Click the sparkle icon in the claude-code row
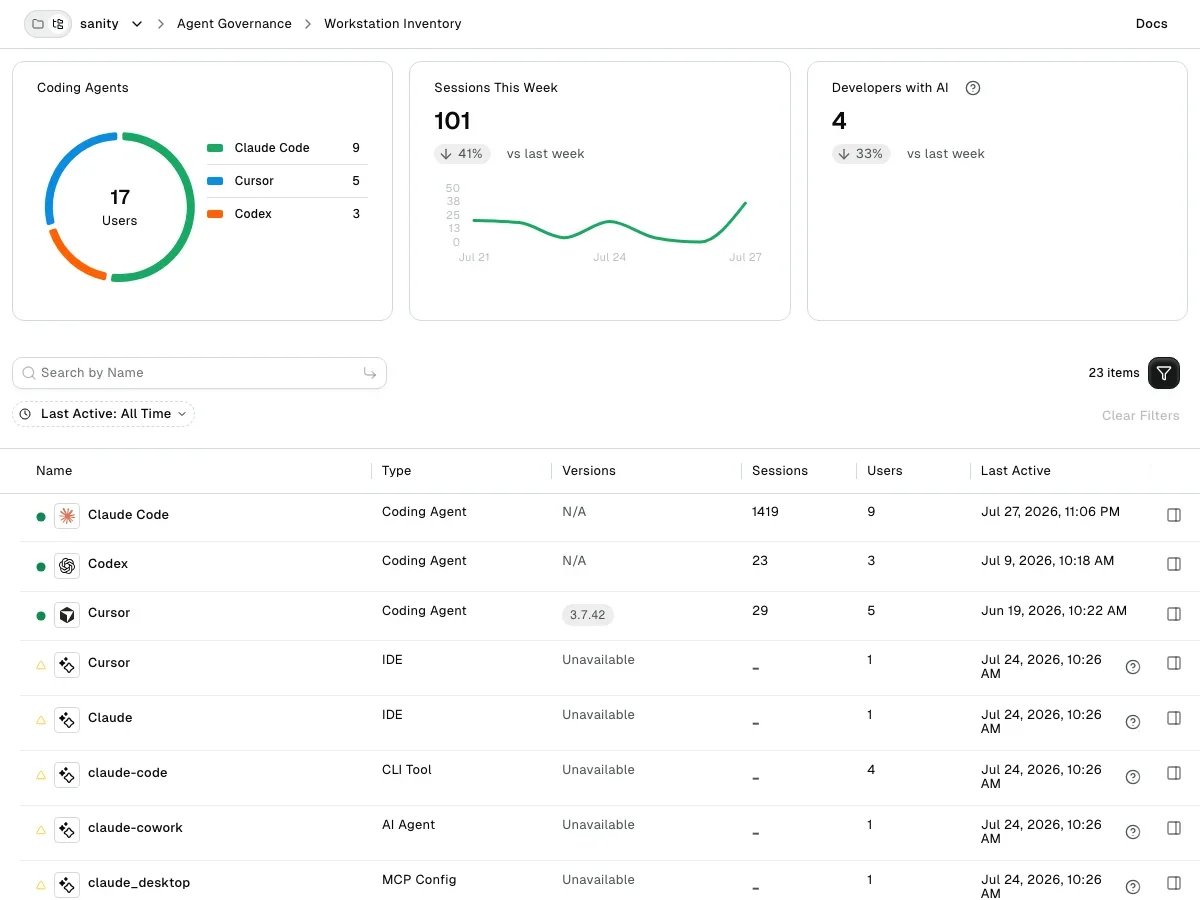This screenshot has height=900, width=1200. pyautogui.click(x=67, y=774)
